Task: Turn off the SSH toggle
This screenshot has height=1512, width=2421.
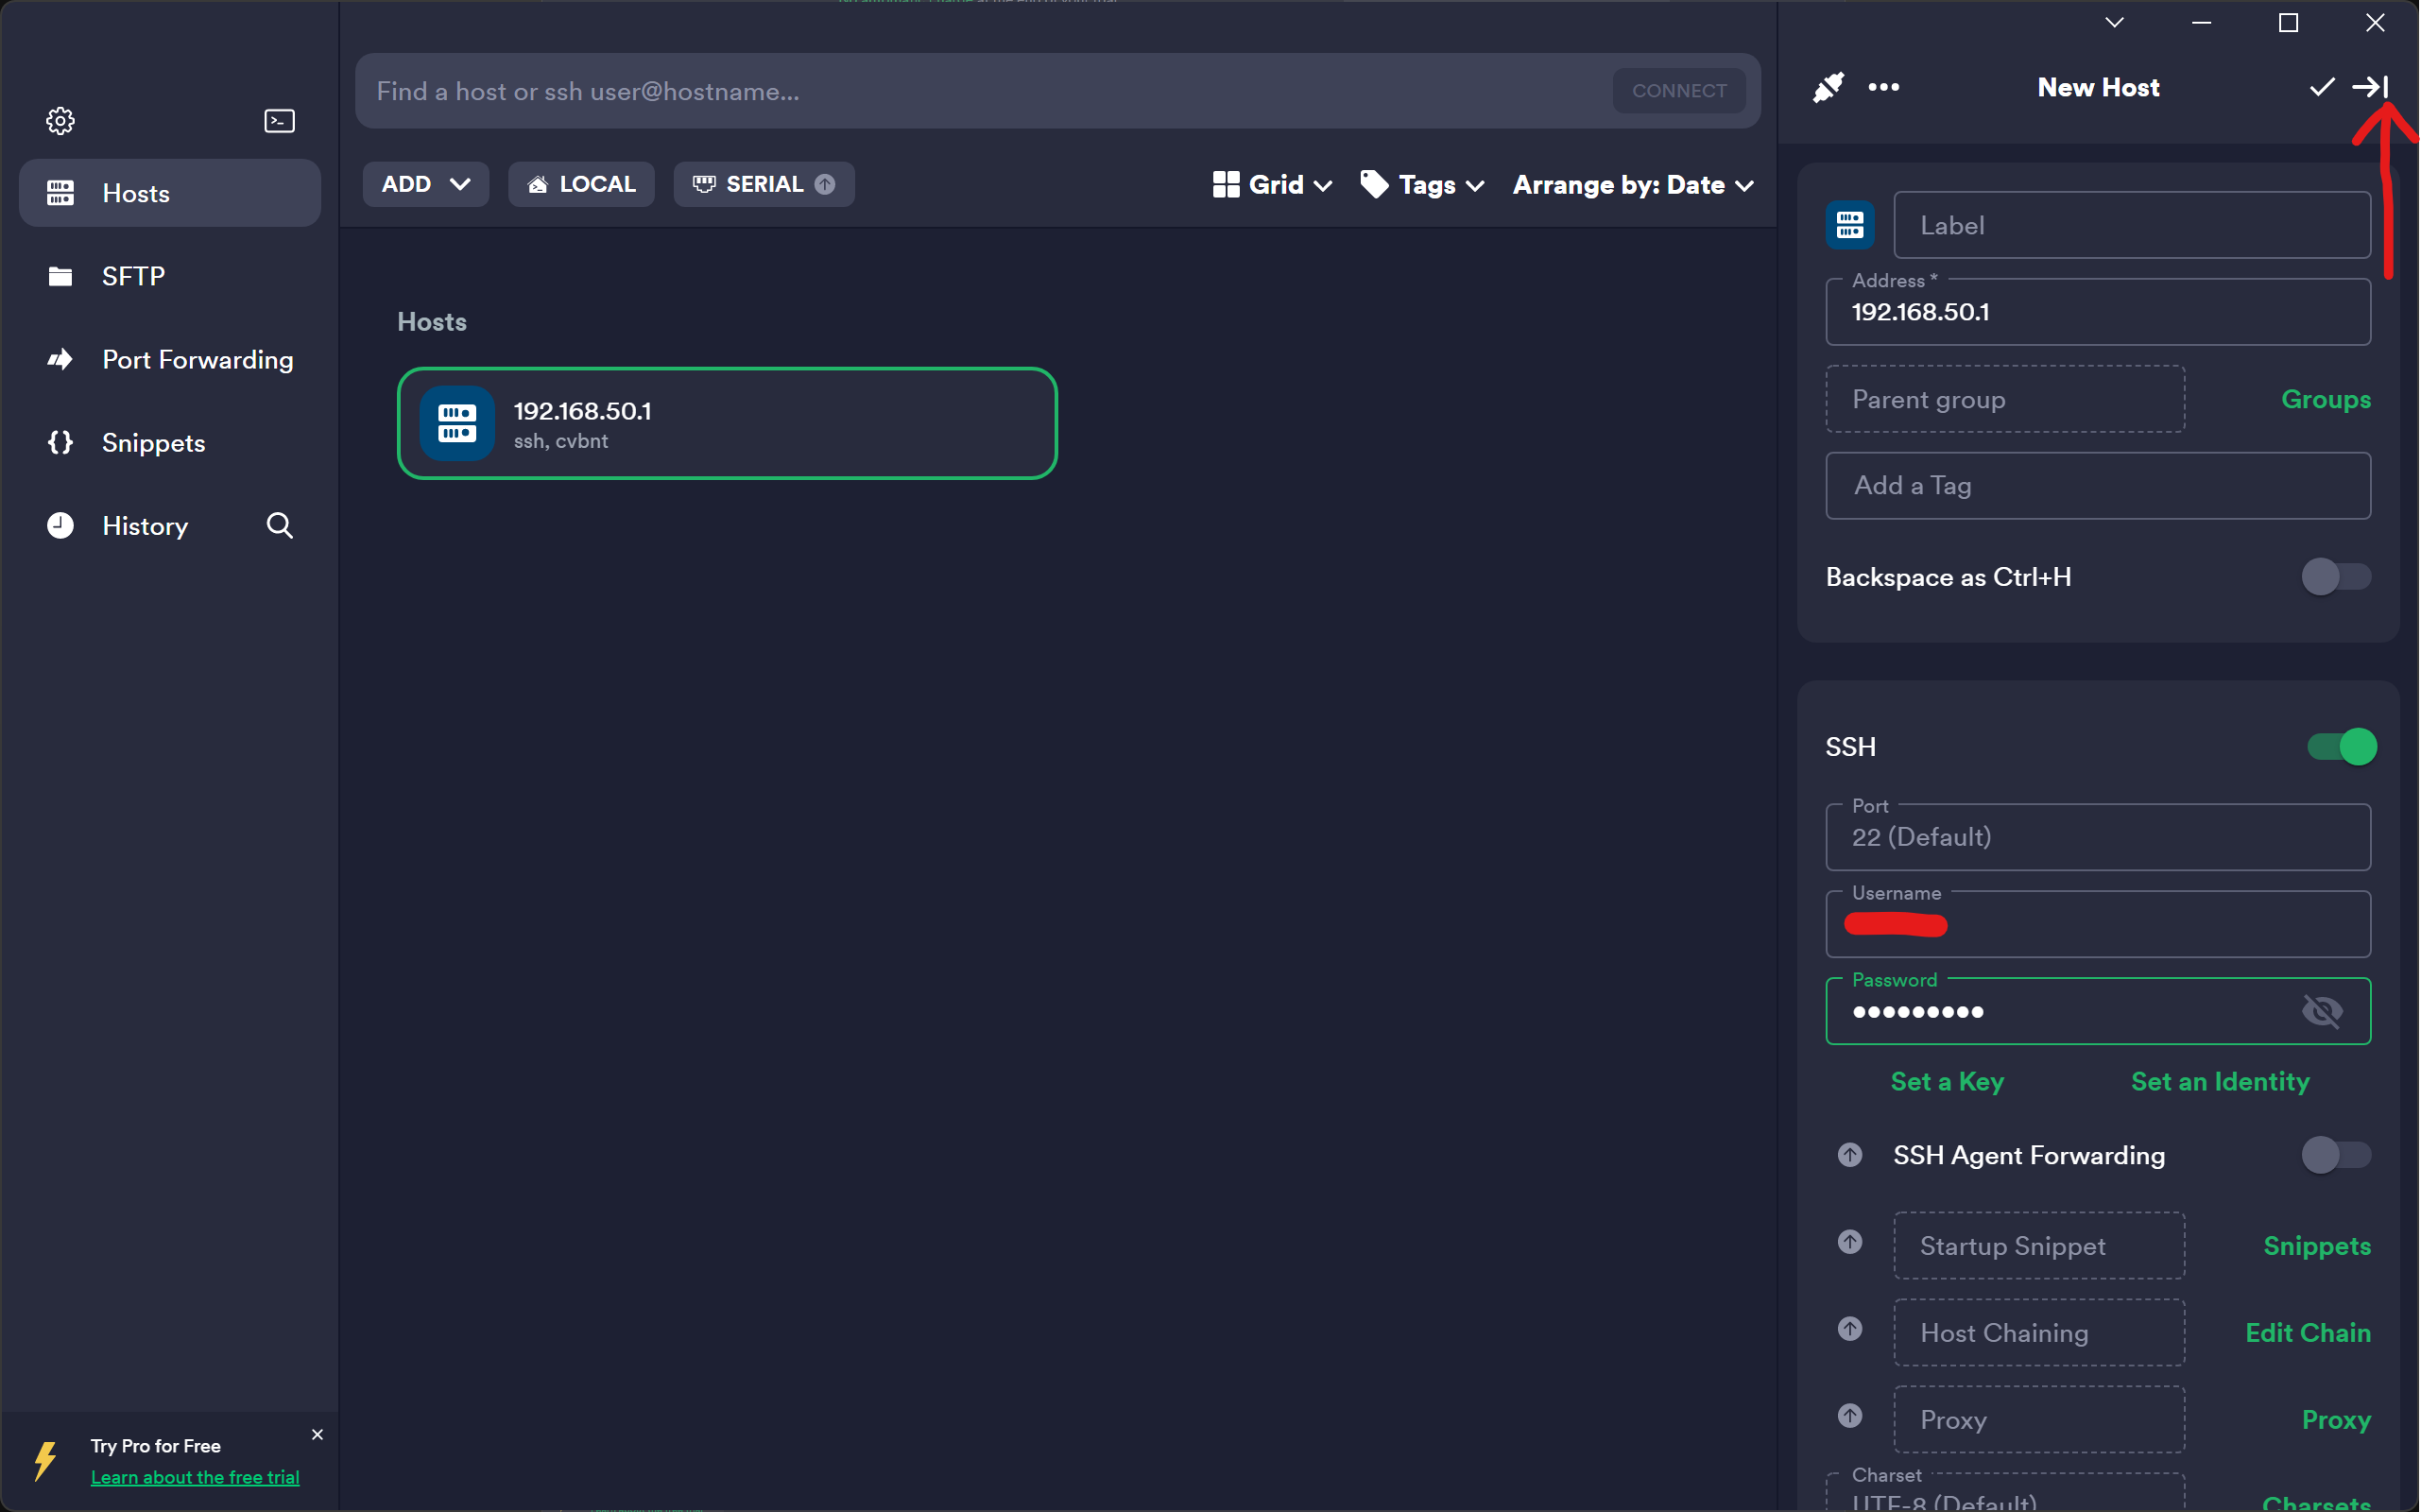Action: tap(2341, 747)
